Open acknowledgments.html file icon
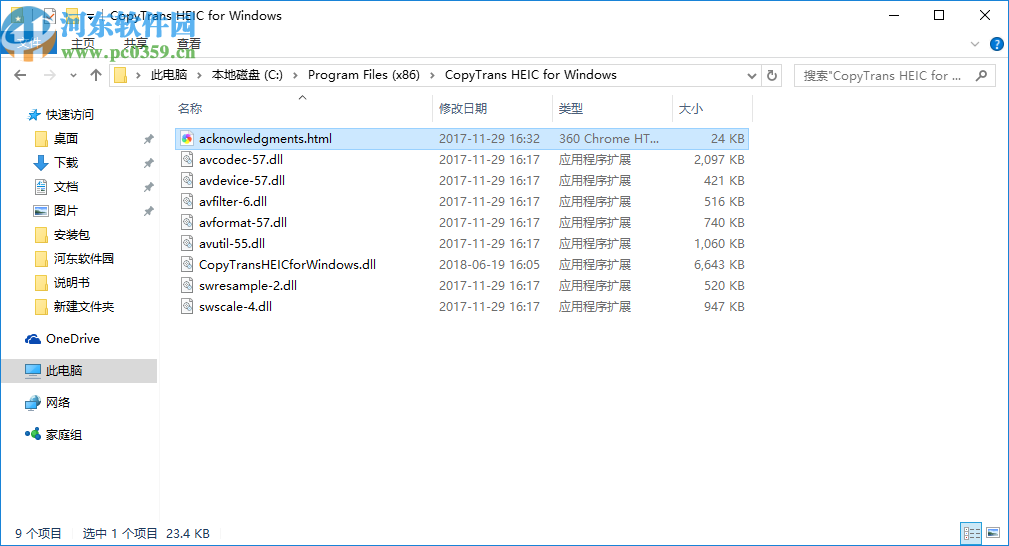Viewport: 1009px width, 546px height. pos(187,138)
